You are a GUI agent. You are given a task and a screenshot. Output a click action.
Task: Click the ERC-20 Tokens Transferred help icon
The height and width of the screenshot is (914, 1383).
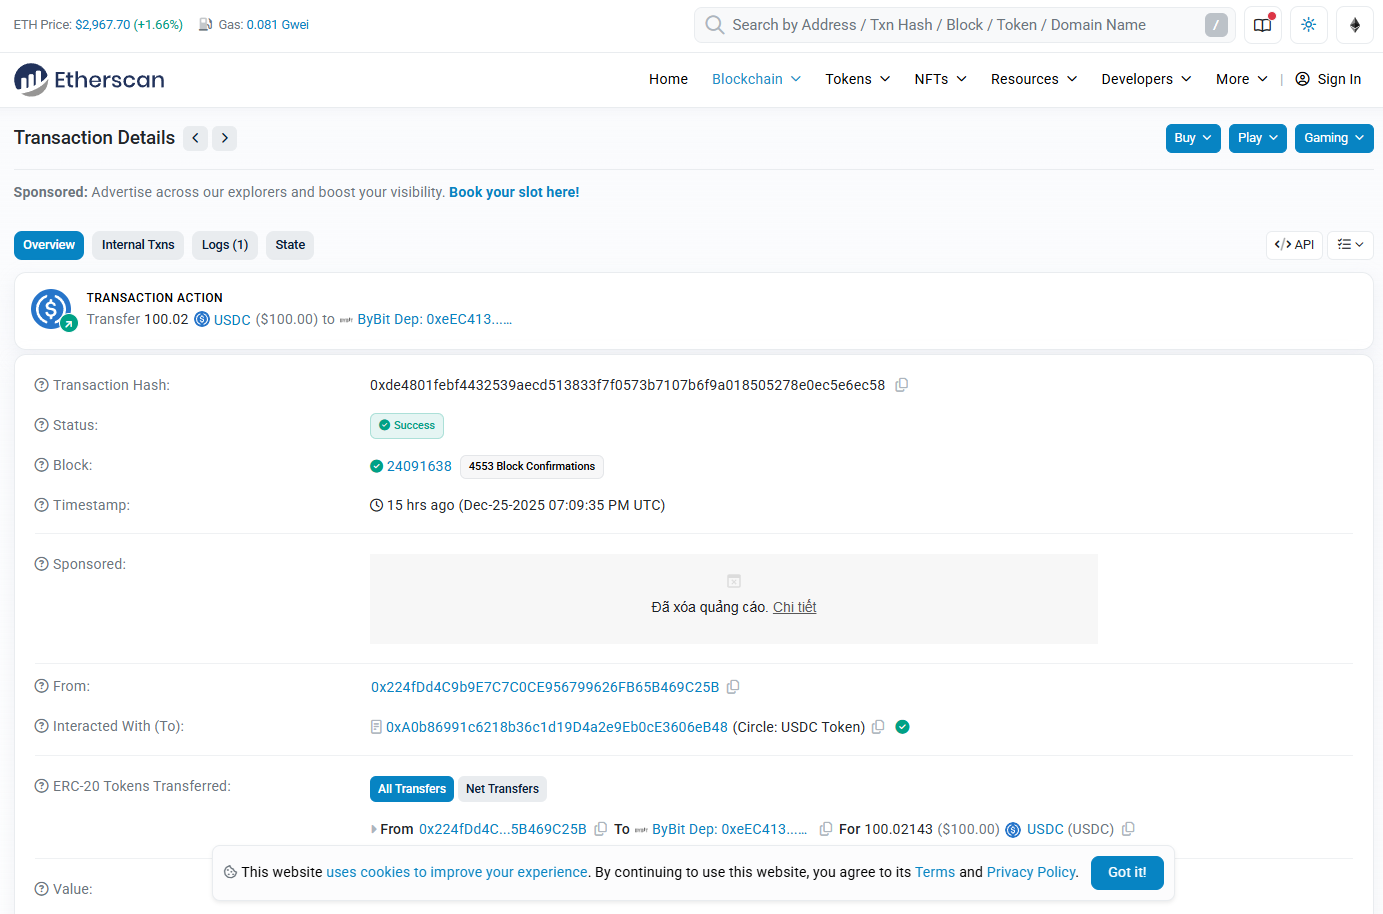coord(42,786)
